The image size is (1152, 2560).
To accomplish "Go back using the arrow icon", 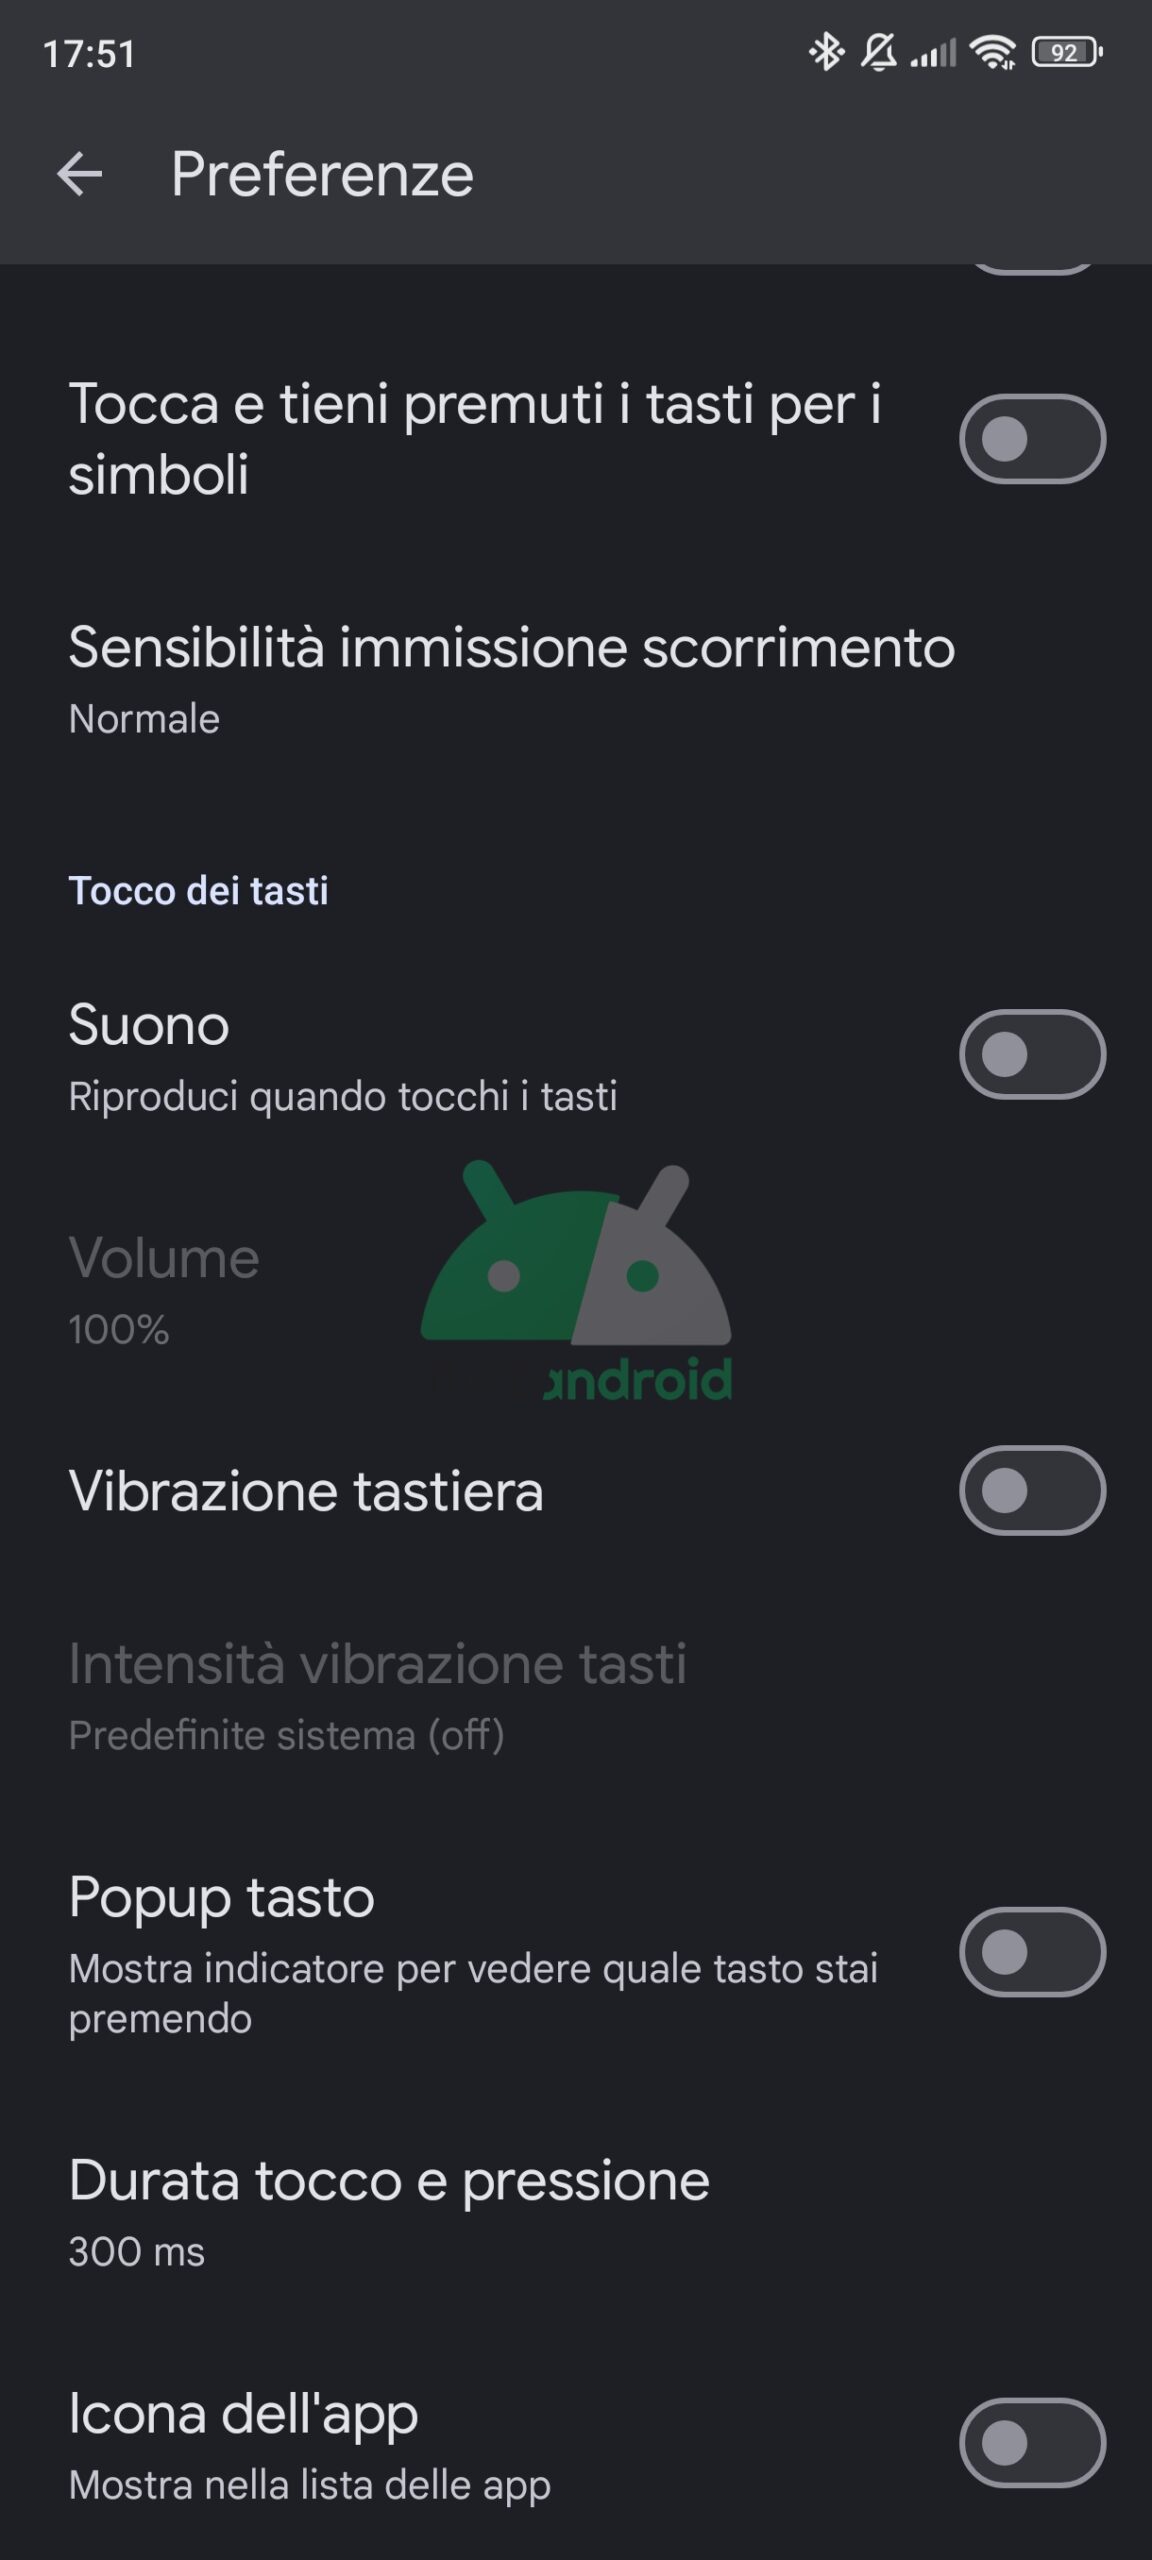I will tap(80, 175).
